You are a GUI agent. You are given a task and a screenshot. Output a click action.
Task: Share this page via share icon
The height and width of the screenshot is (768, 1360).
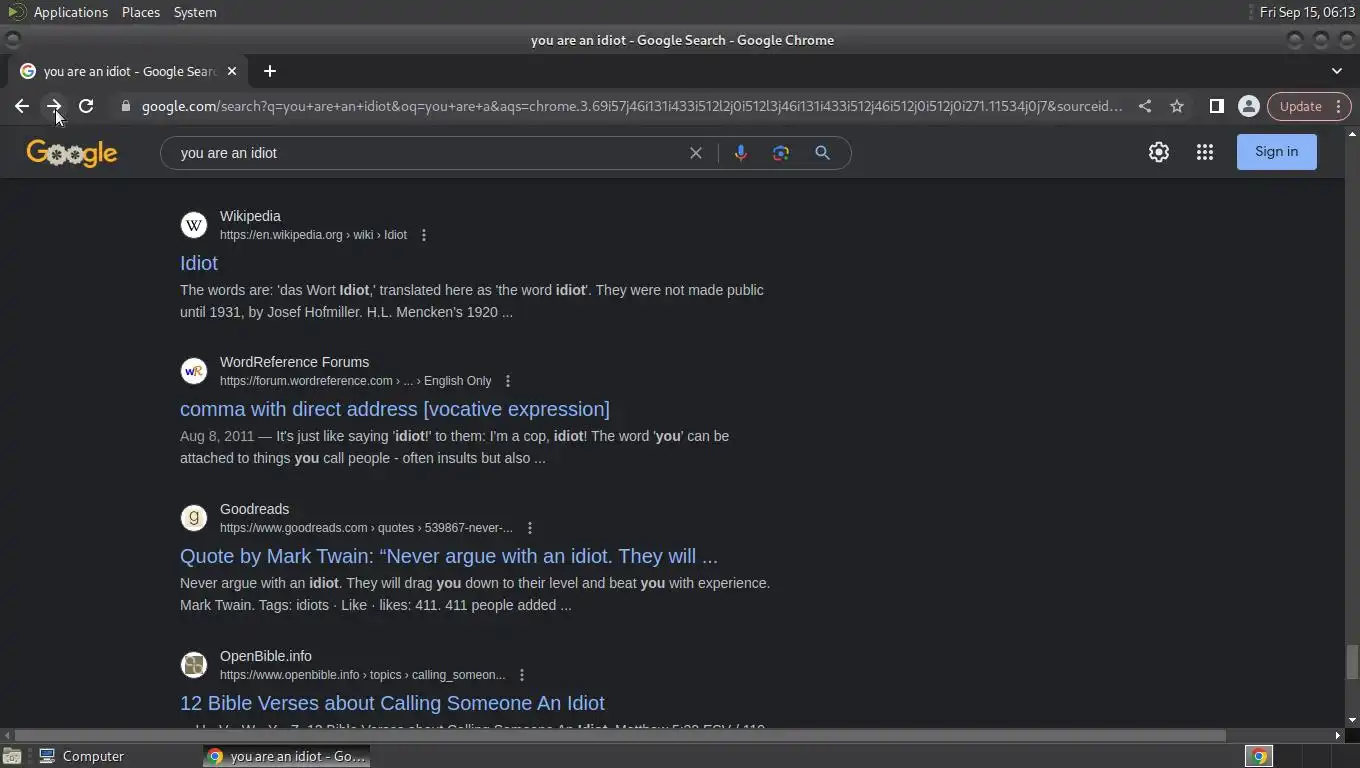click(x=1145, y=106)
